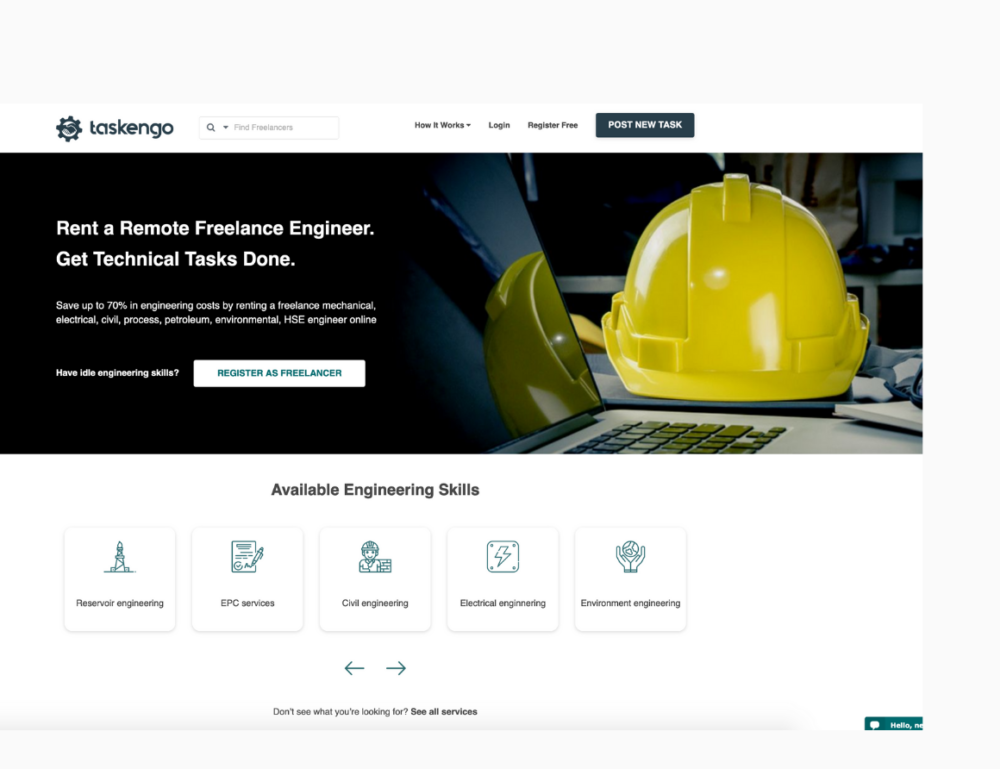The width and height of the screenshot is (1000, 769).
Task: Select the Reservoir engineering tower icon
Action: coord(119,557)
